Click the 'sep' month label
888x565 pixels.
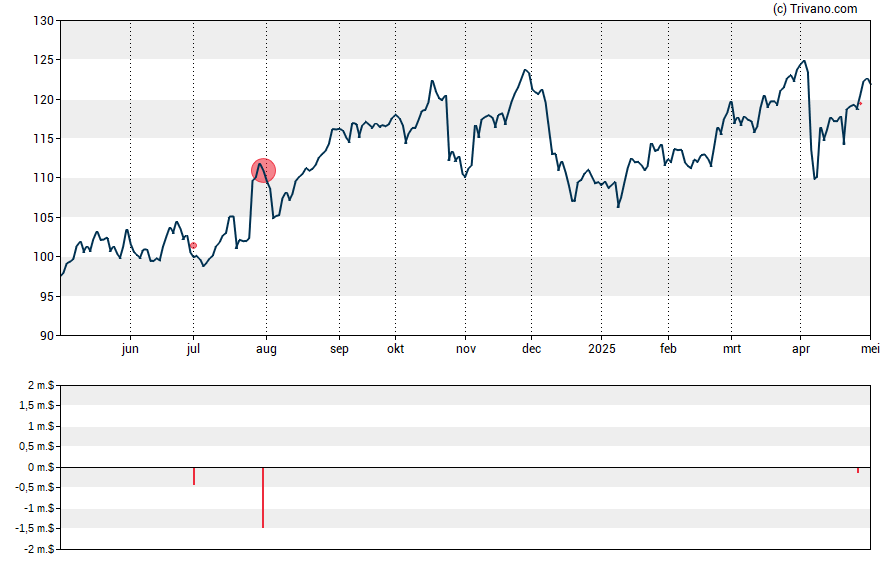339,349
